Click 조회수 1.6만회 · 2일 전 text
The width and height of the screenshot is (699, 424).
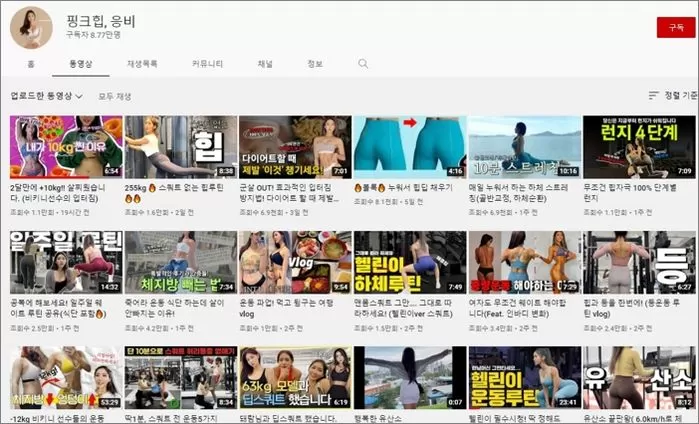[x=159, y=213]
